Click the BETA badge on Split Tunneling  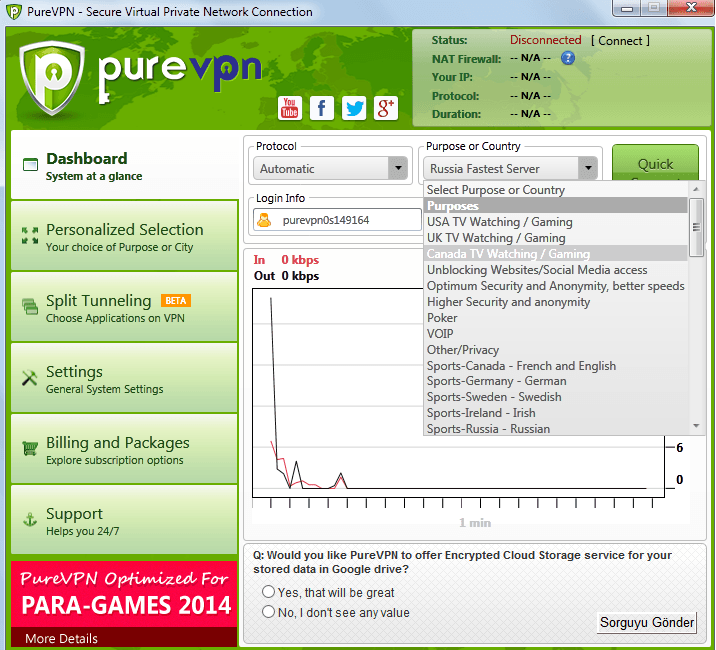click(176, 301)
